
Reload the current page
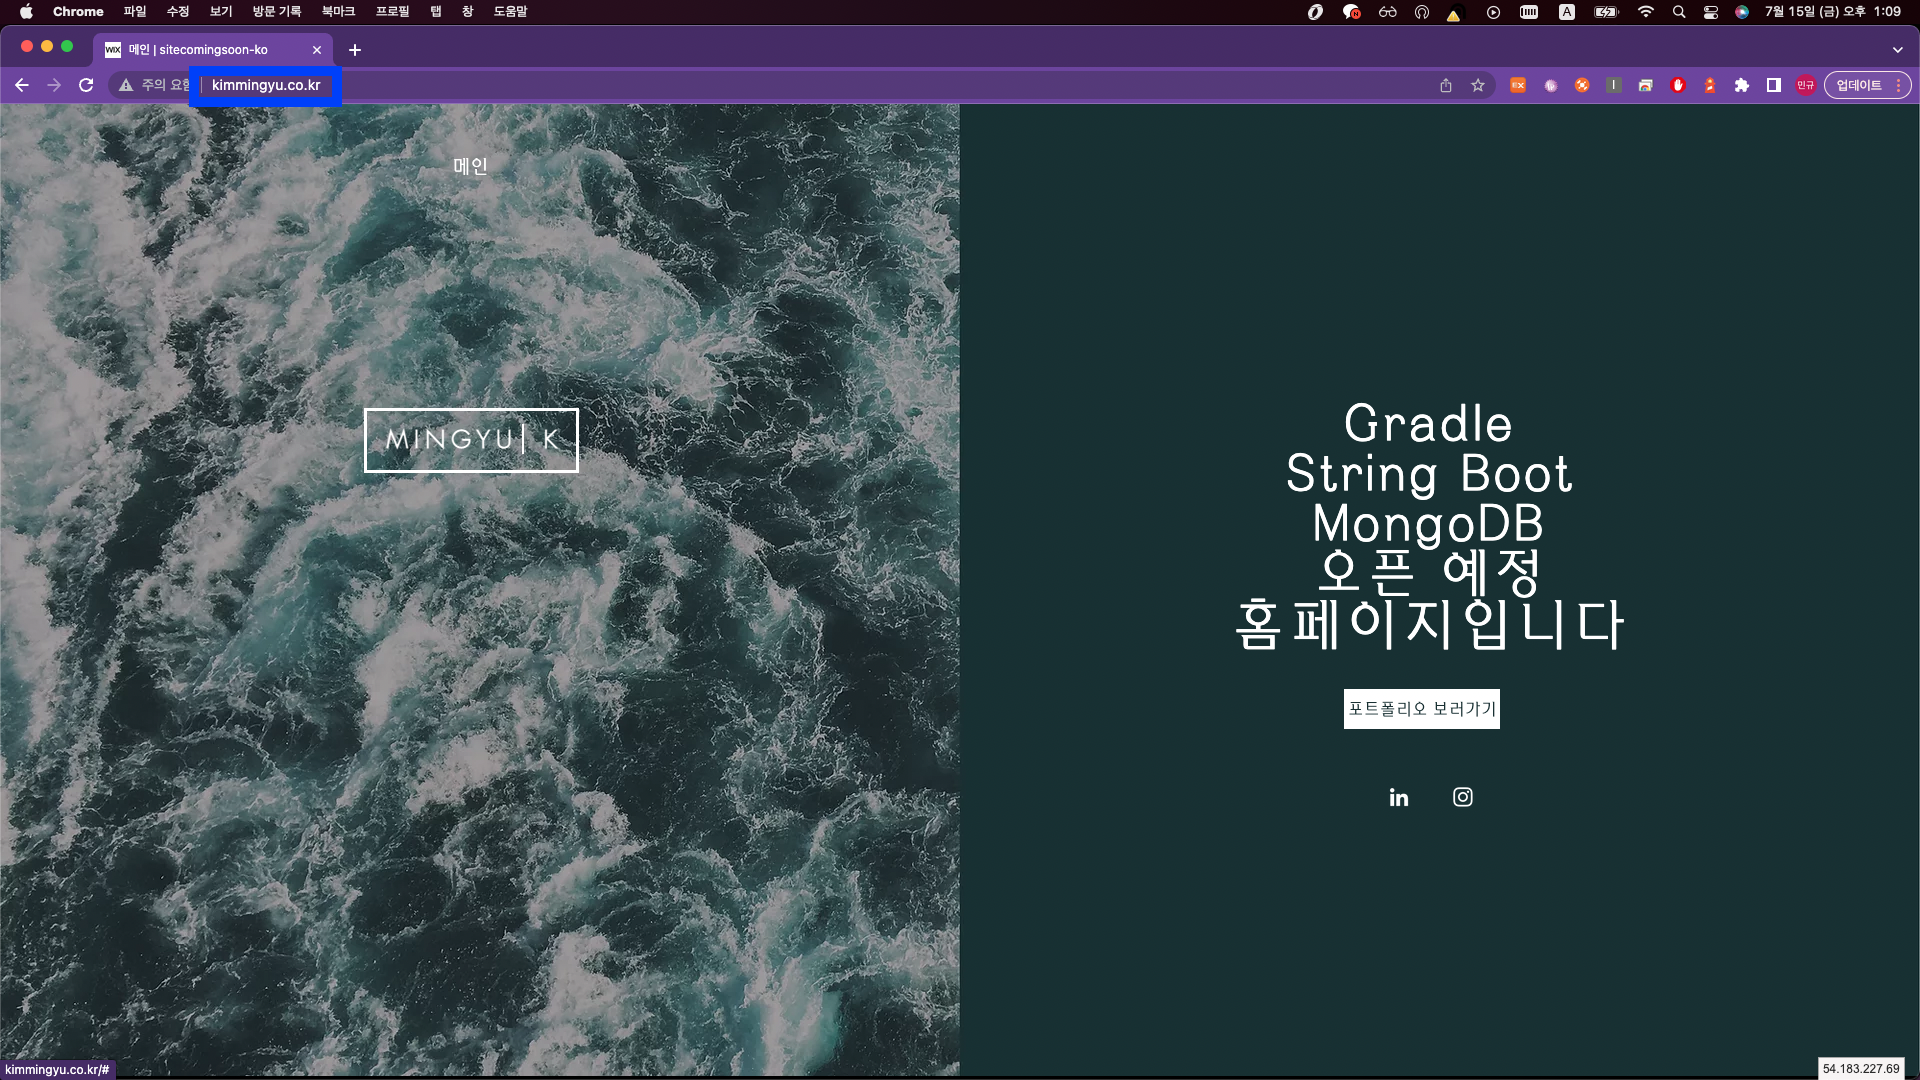[86, 86]
